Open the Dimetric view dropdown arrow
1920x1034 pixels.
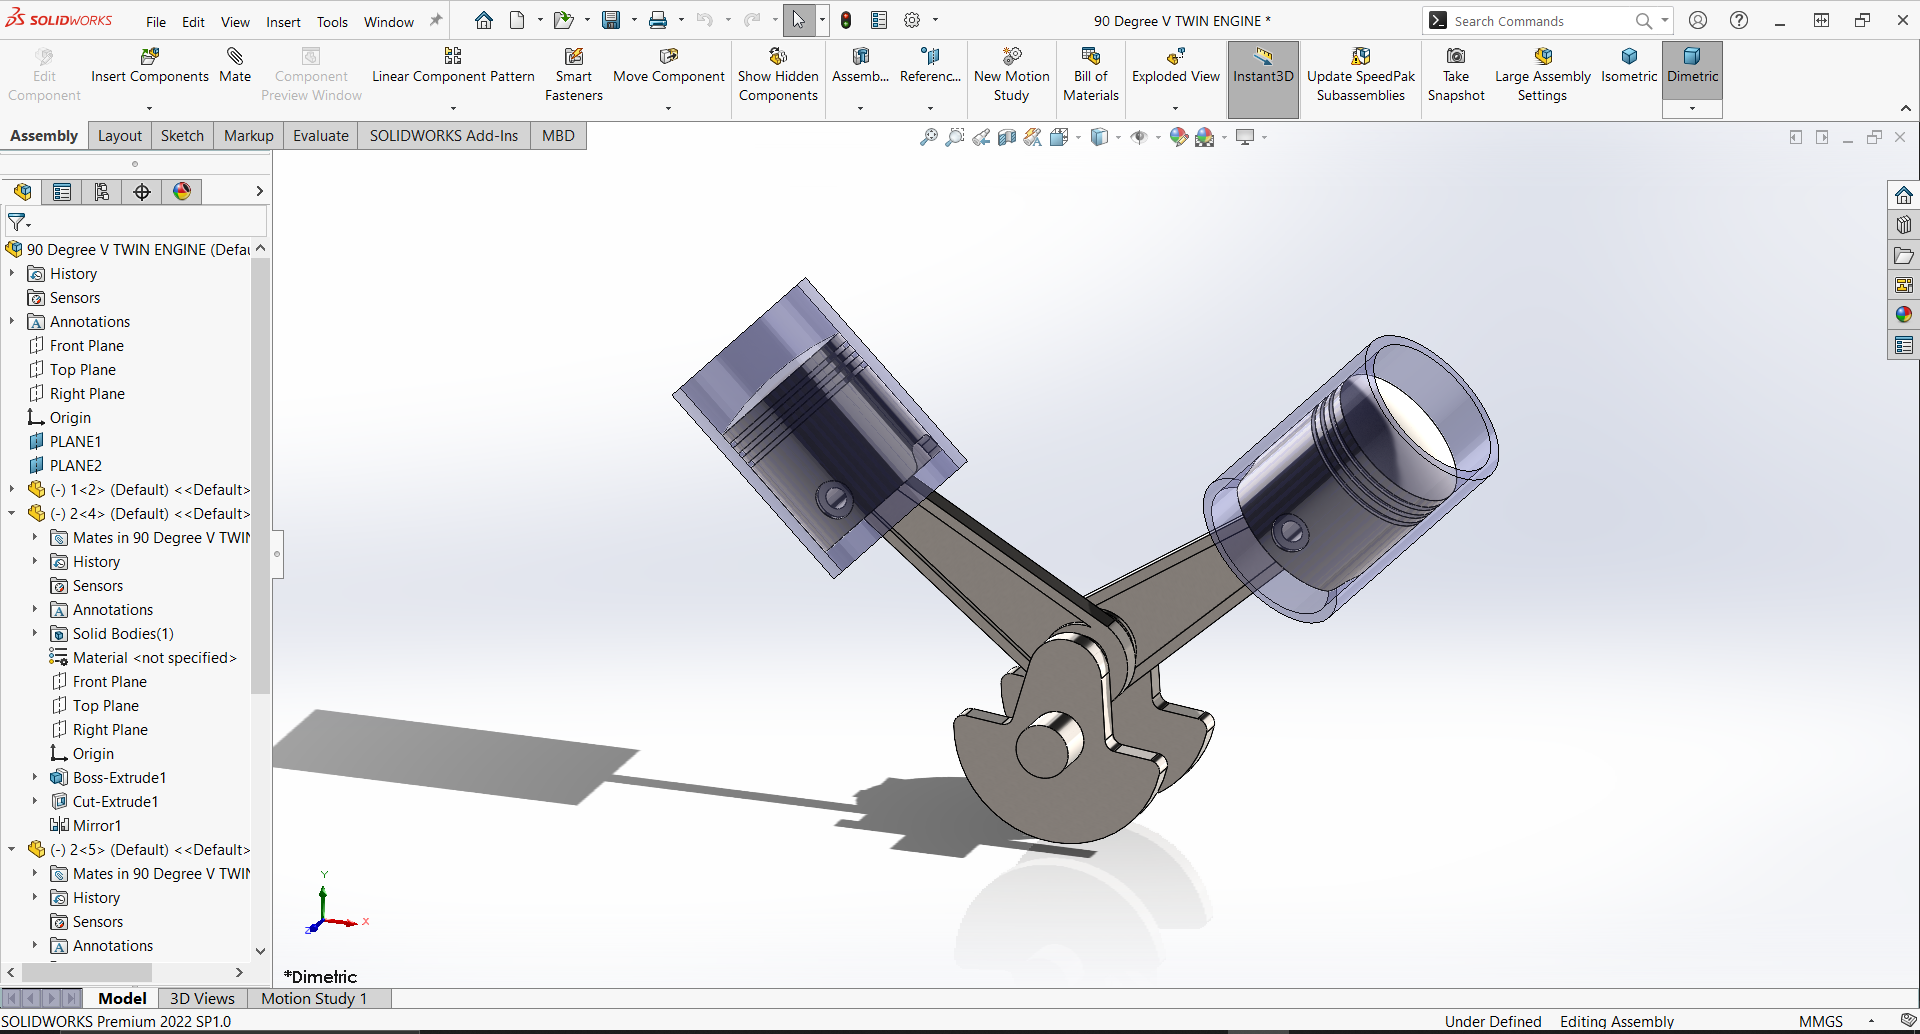coord(1692,109)
